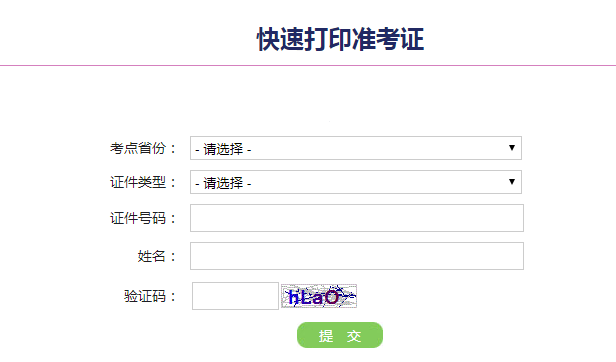Image resolution: width=616 pixels, height=362 pixels.
Task: Click the 提 character on the green button
Action: coord(326,336)
